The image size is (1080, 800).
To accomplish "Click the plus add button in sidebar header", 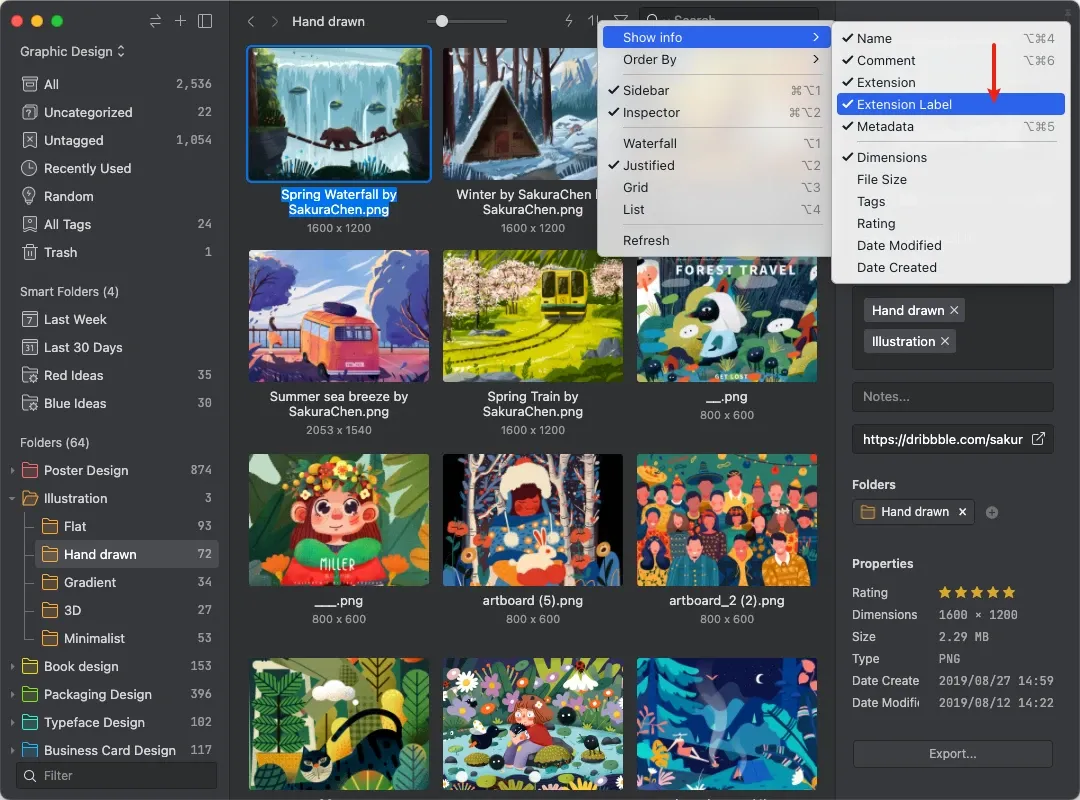I will (x=180, y=21).
